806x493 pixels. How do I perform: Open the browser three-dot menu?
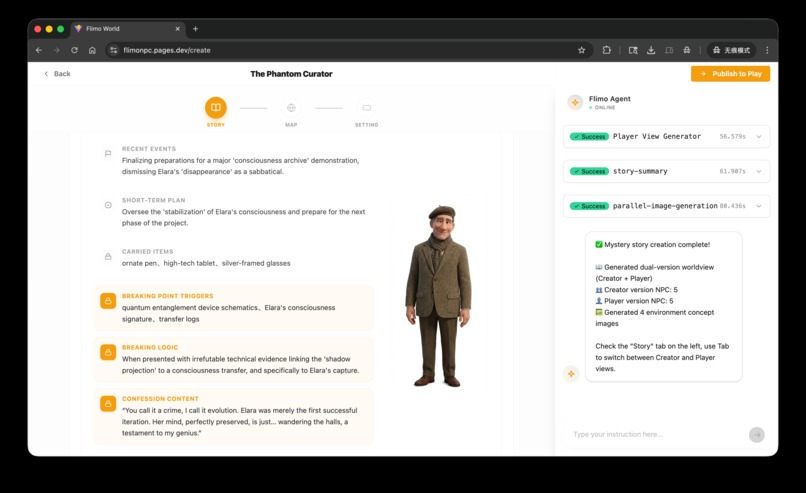pyautogui.click(x=767, y=50)
